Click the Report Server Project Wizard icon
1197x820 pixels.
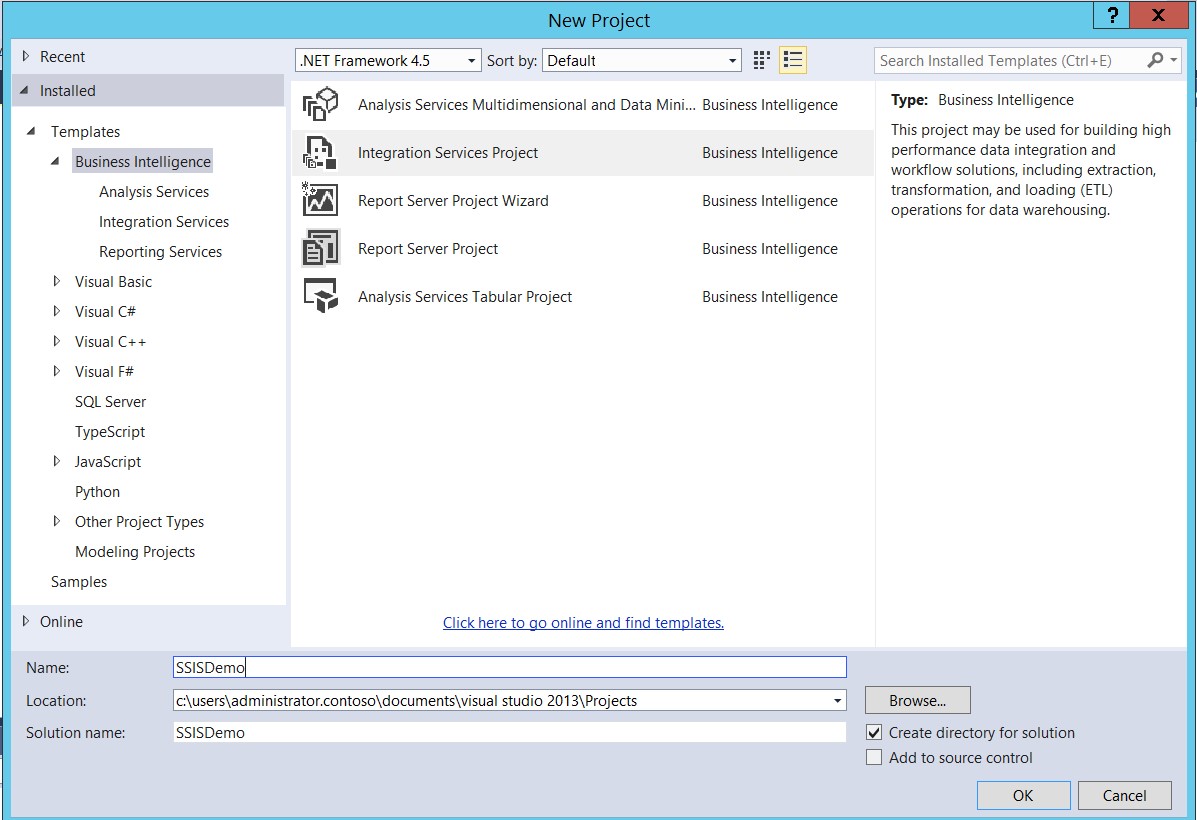[321, 201]
